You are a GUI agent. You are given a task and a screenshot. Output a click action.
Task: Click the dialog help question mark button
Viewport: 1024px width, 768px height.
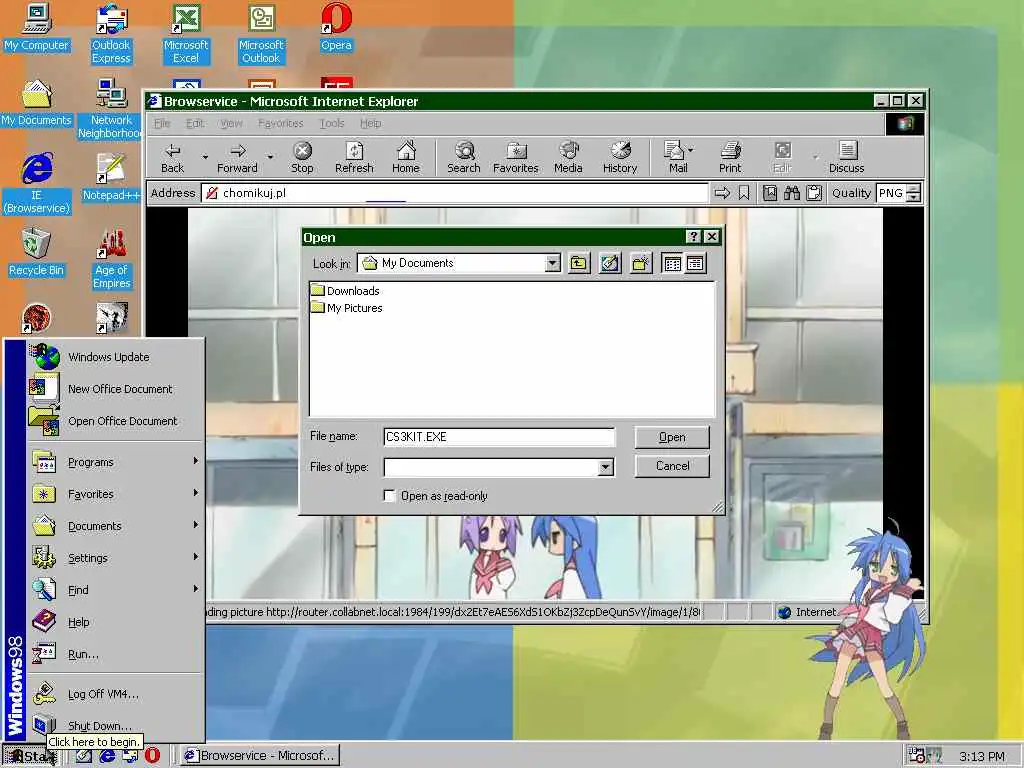[x=693, y=236]
